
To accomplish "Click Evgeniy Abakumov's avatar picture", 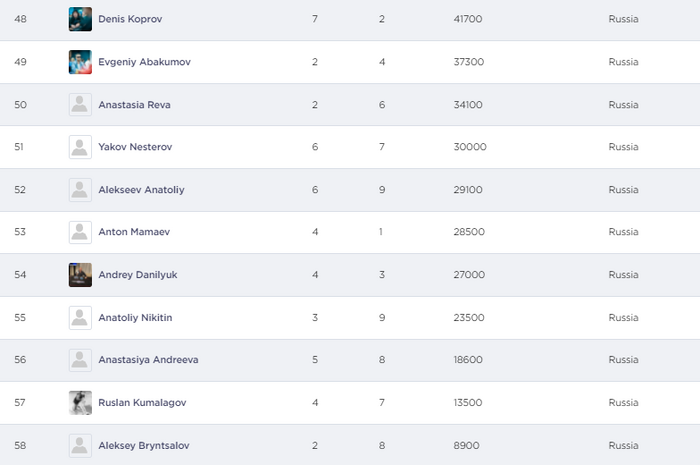I will tap(80, 62).
